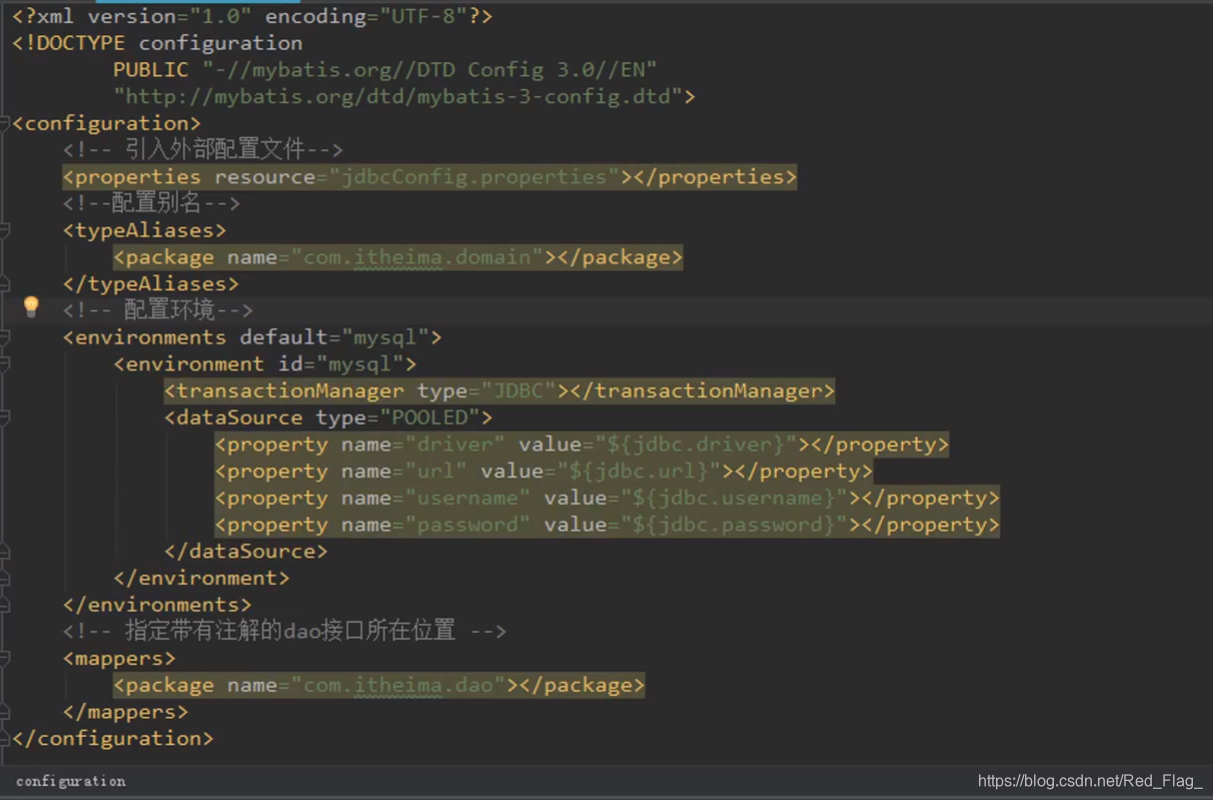Click the closing mappers tag text
Viewport: 1213px width, 800px height.
pyautogui.click(x=125, y=712)
